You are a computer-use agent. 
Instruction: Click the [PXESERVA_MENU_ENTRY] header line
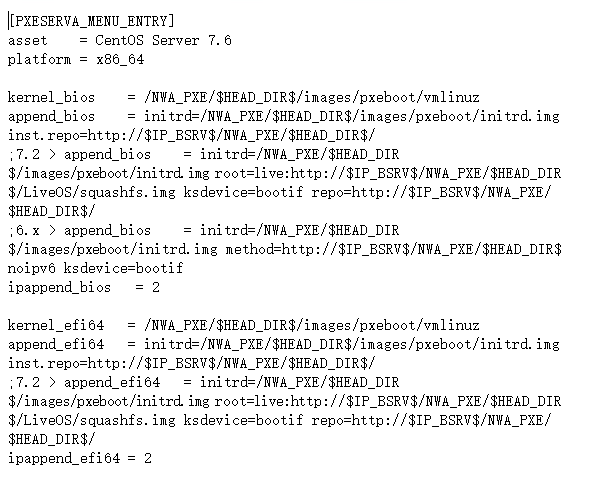pyautogui.click(x=91, y=21)
